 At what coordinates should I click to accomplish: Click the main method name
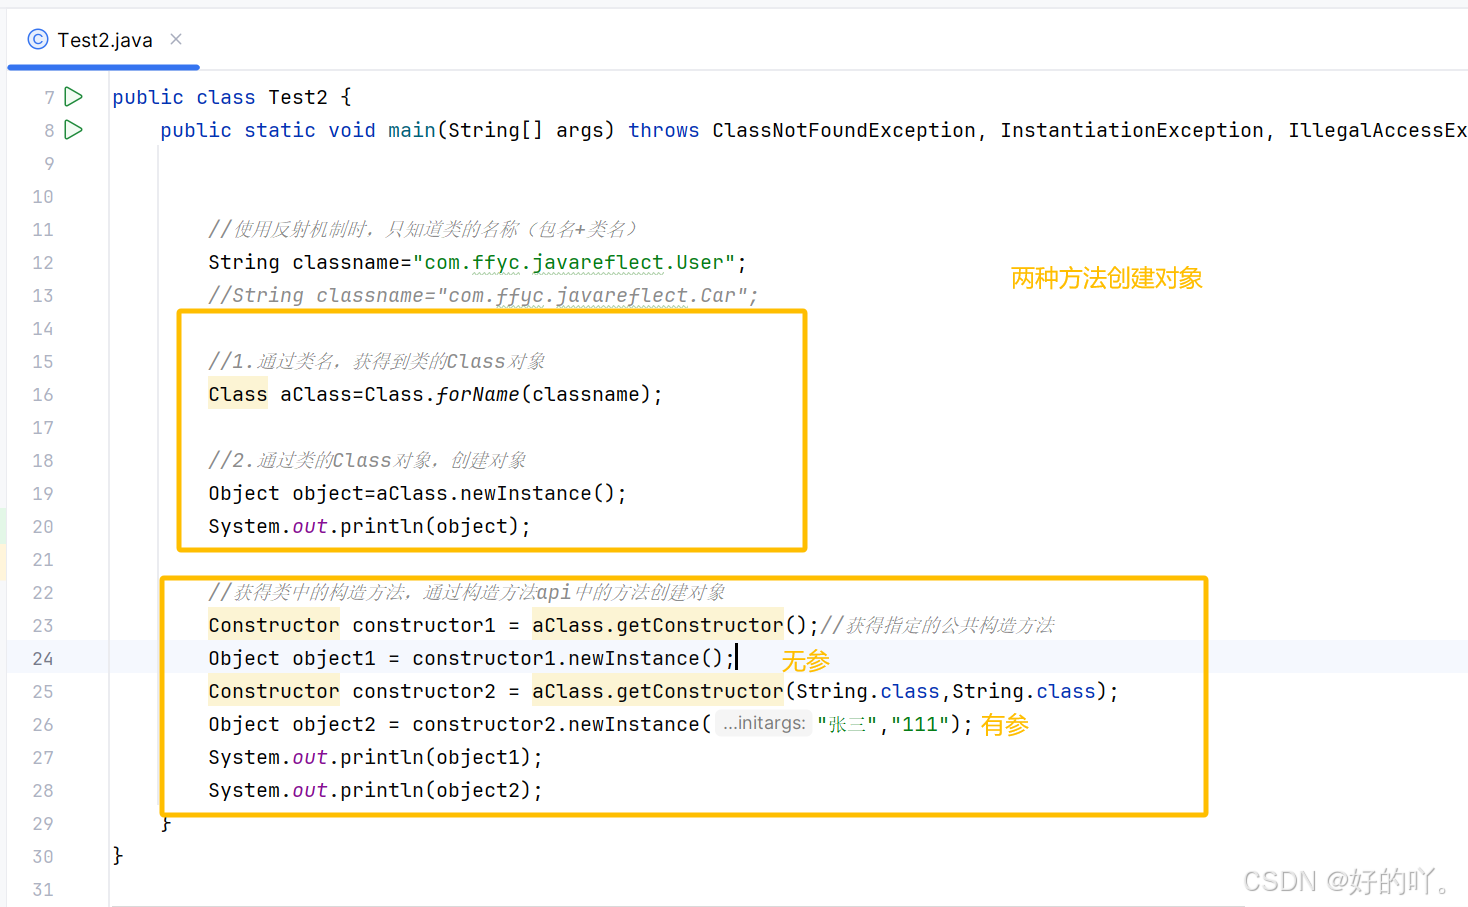[412, 131]
